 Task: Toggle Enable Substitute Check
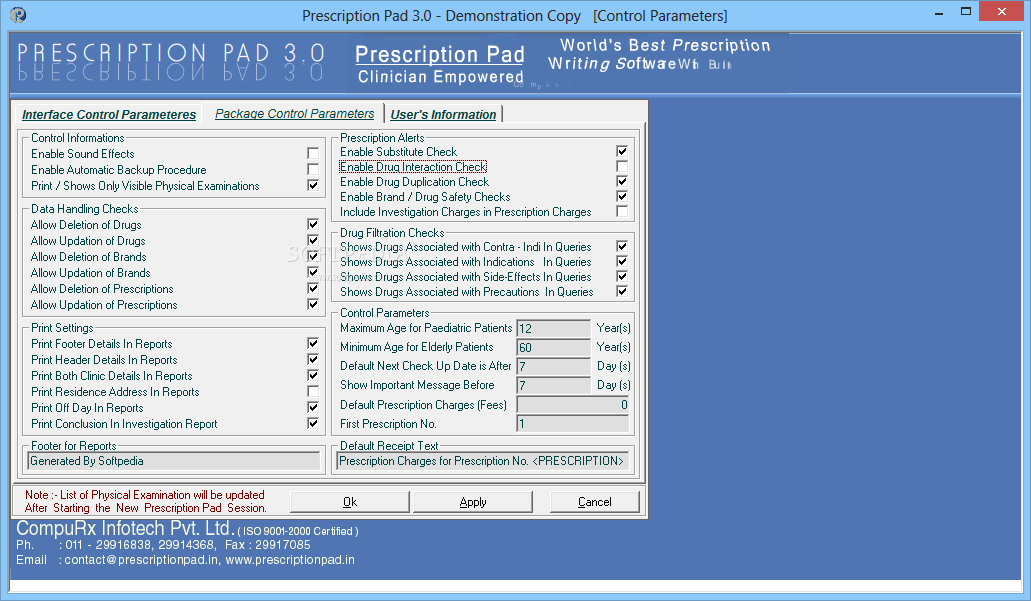(x=622, y=151)
